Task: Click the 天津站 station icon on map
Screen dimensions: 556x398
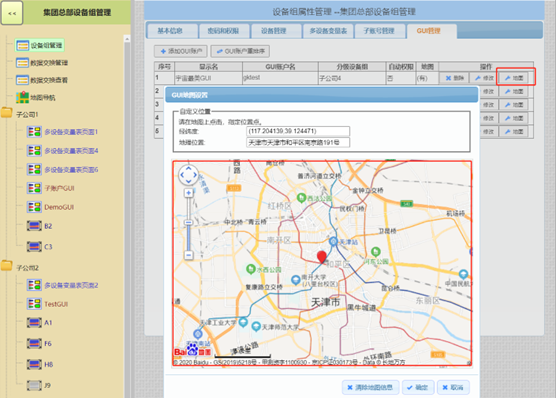Action: pos(333,242)
